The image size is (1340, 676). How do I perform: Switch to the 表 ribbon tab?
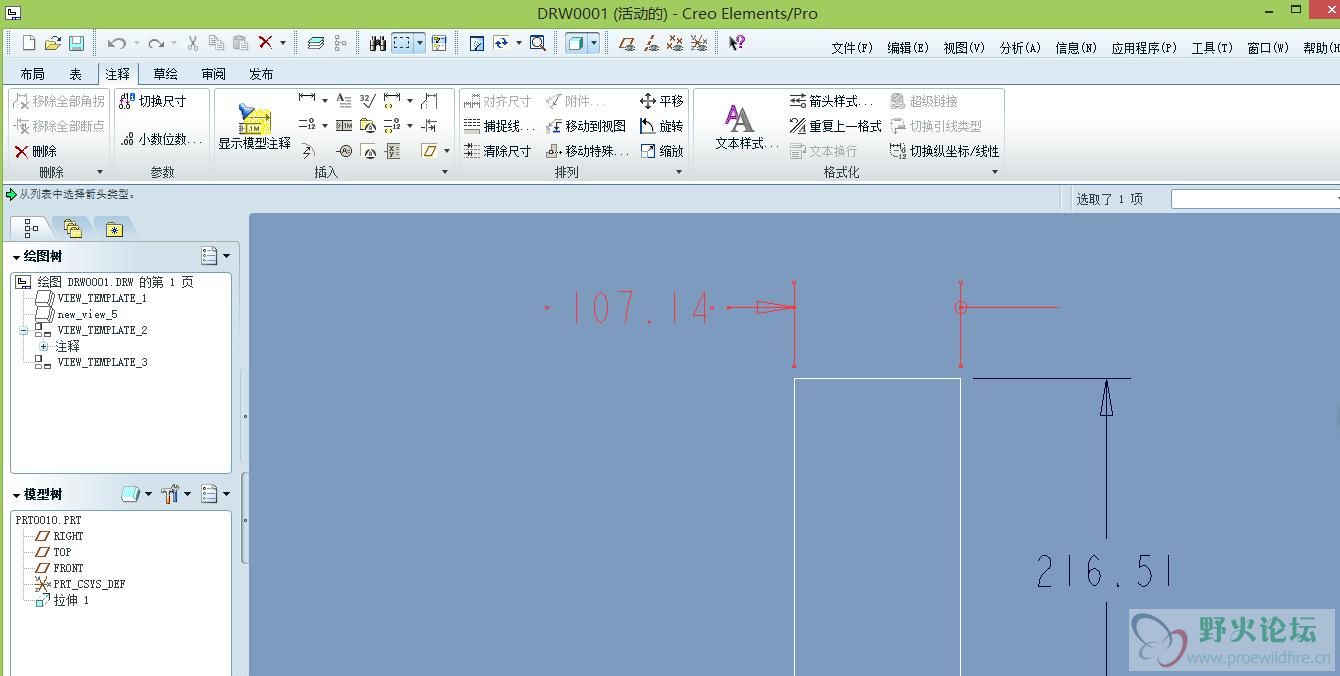coord(76,74)
